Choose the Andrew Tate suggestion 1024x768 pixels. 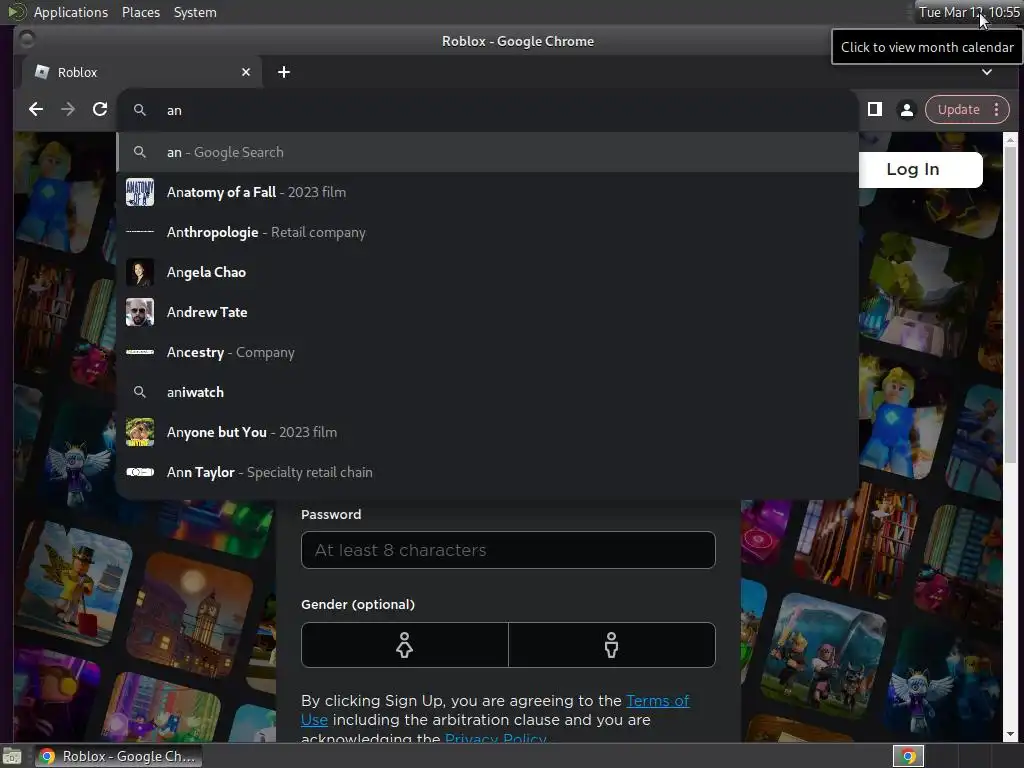click(x=487, y=312)
